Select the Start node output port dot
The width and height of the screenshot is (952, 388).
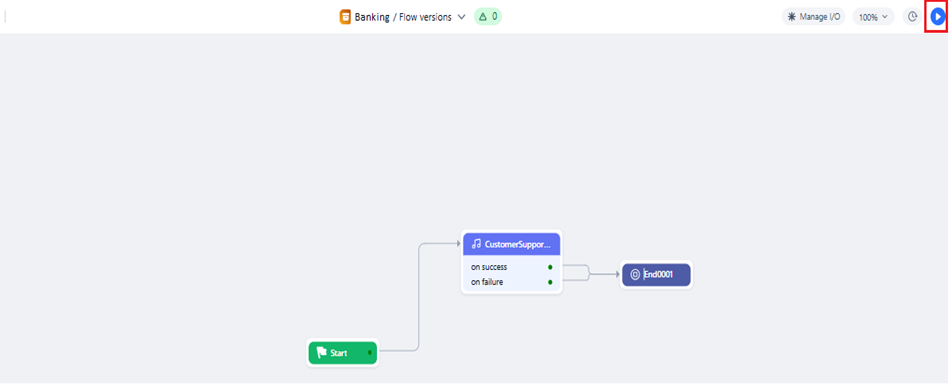(x=370, y=352)
